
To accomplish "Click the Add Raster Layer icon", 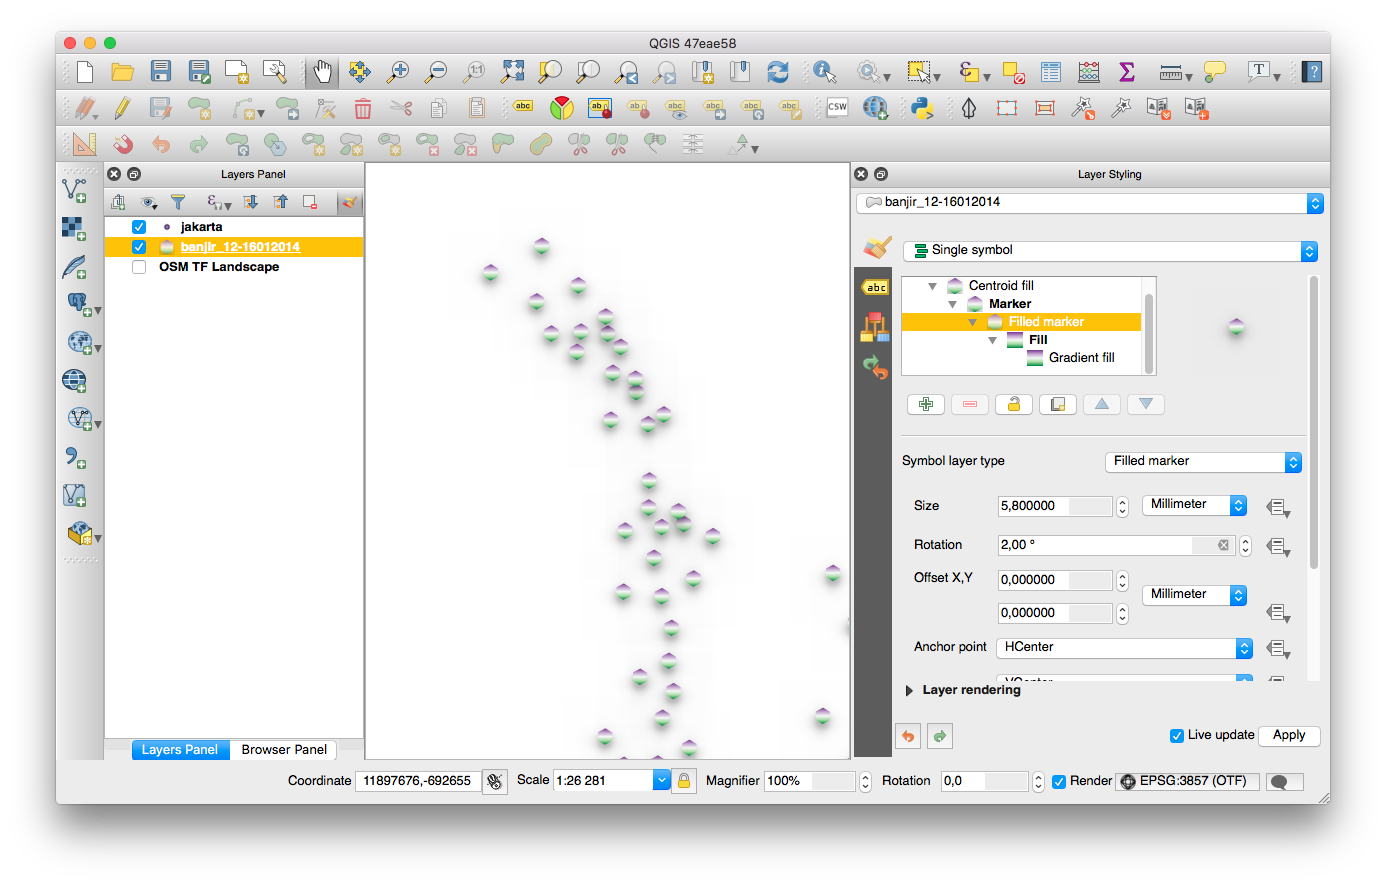I will (75, 229).
